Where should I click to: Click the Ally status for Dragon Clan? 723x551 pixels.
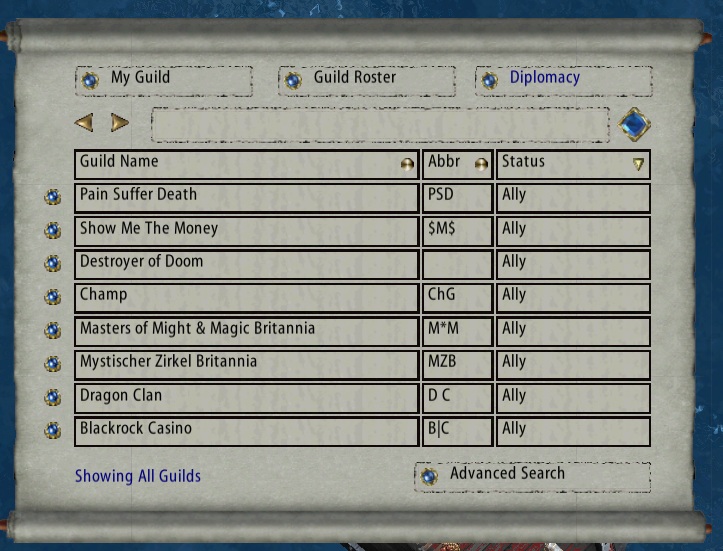[573, 398]
